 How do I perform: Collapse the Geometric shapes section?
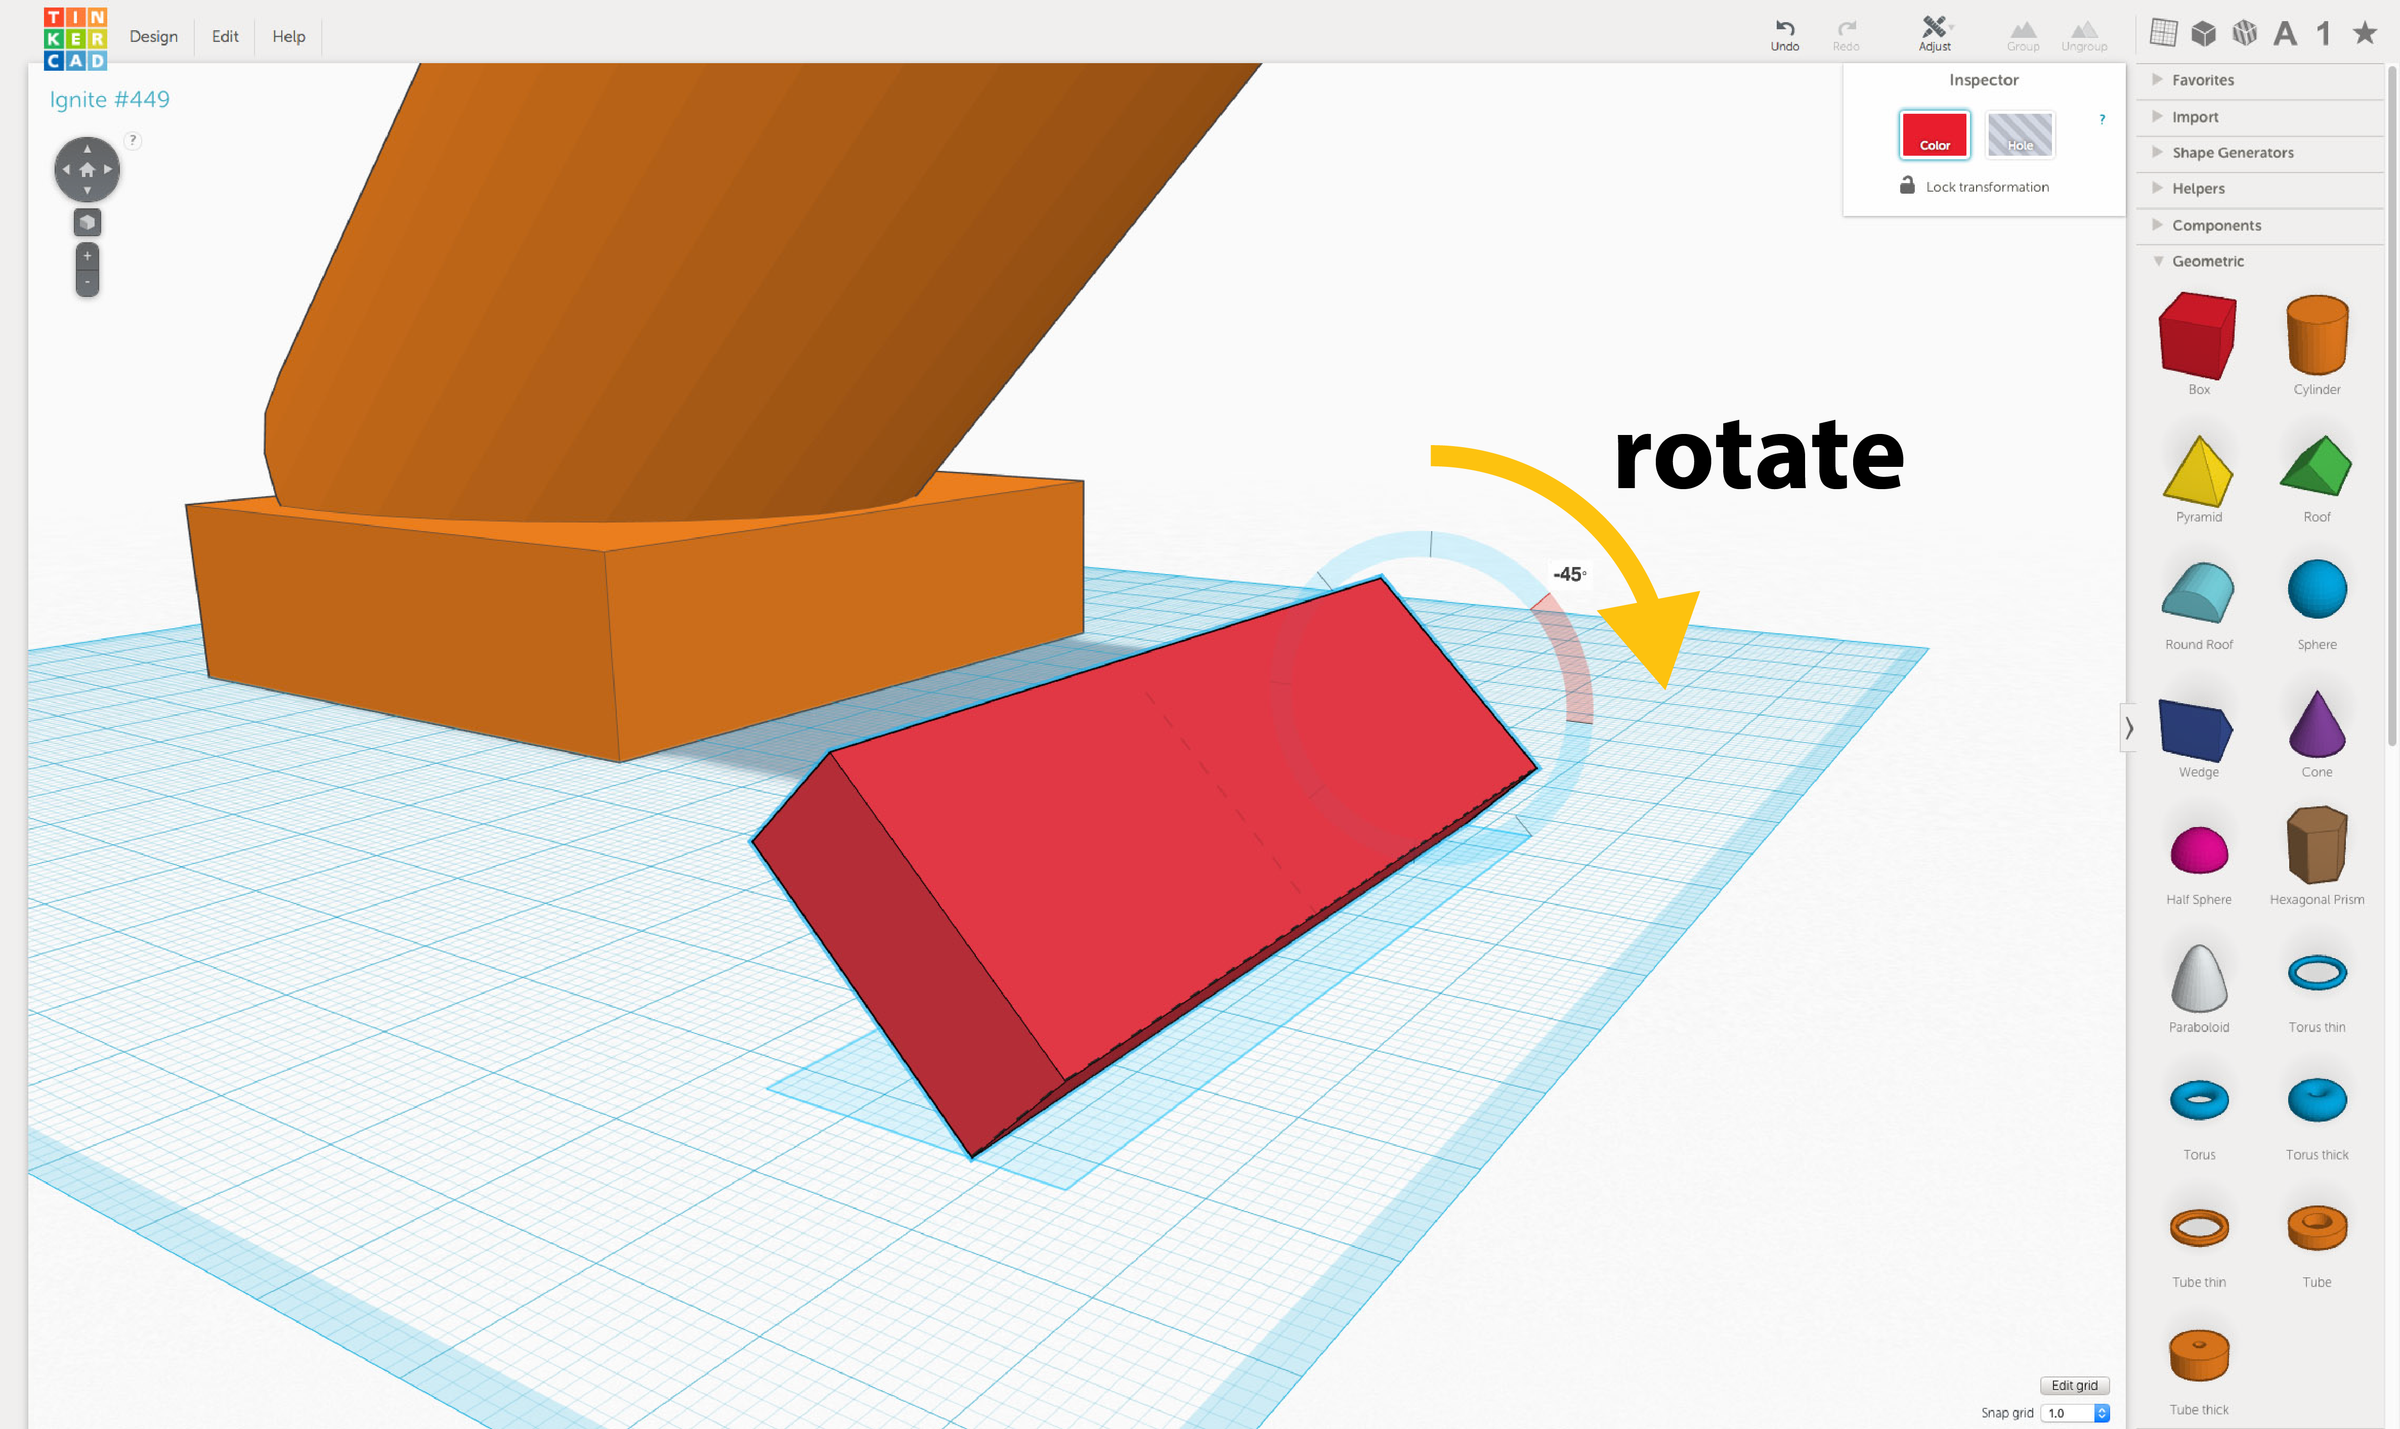[2207, 261]
